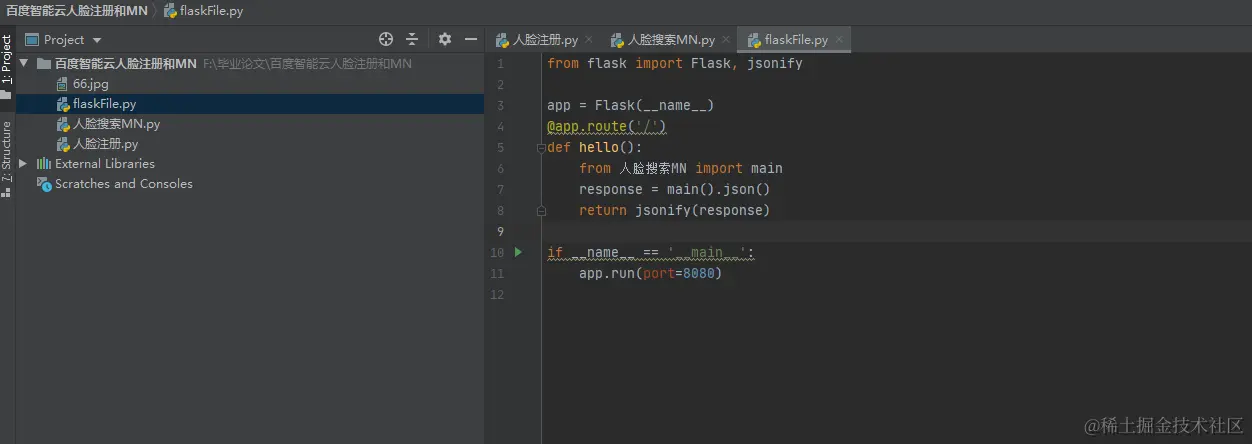Close the flaskFile.py tab

[x=840, y=41]
